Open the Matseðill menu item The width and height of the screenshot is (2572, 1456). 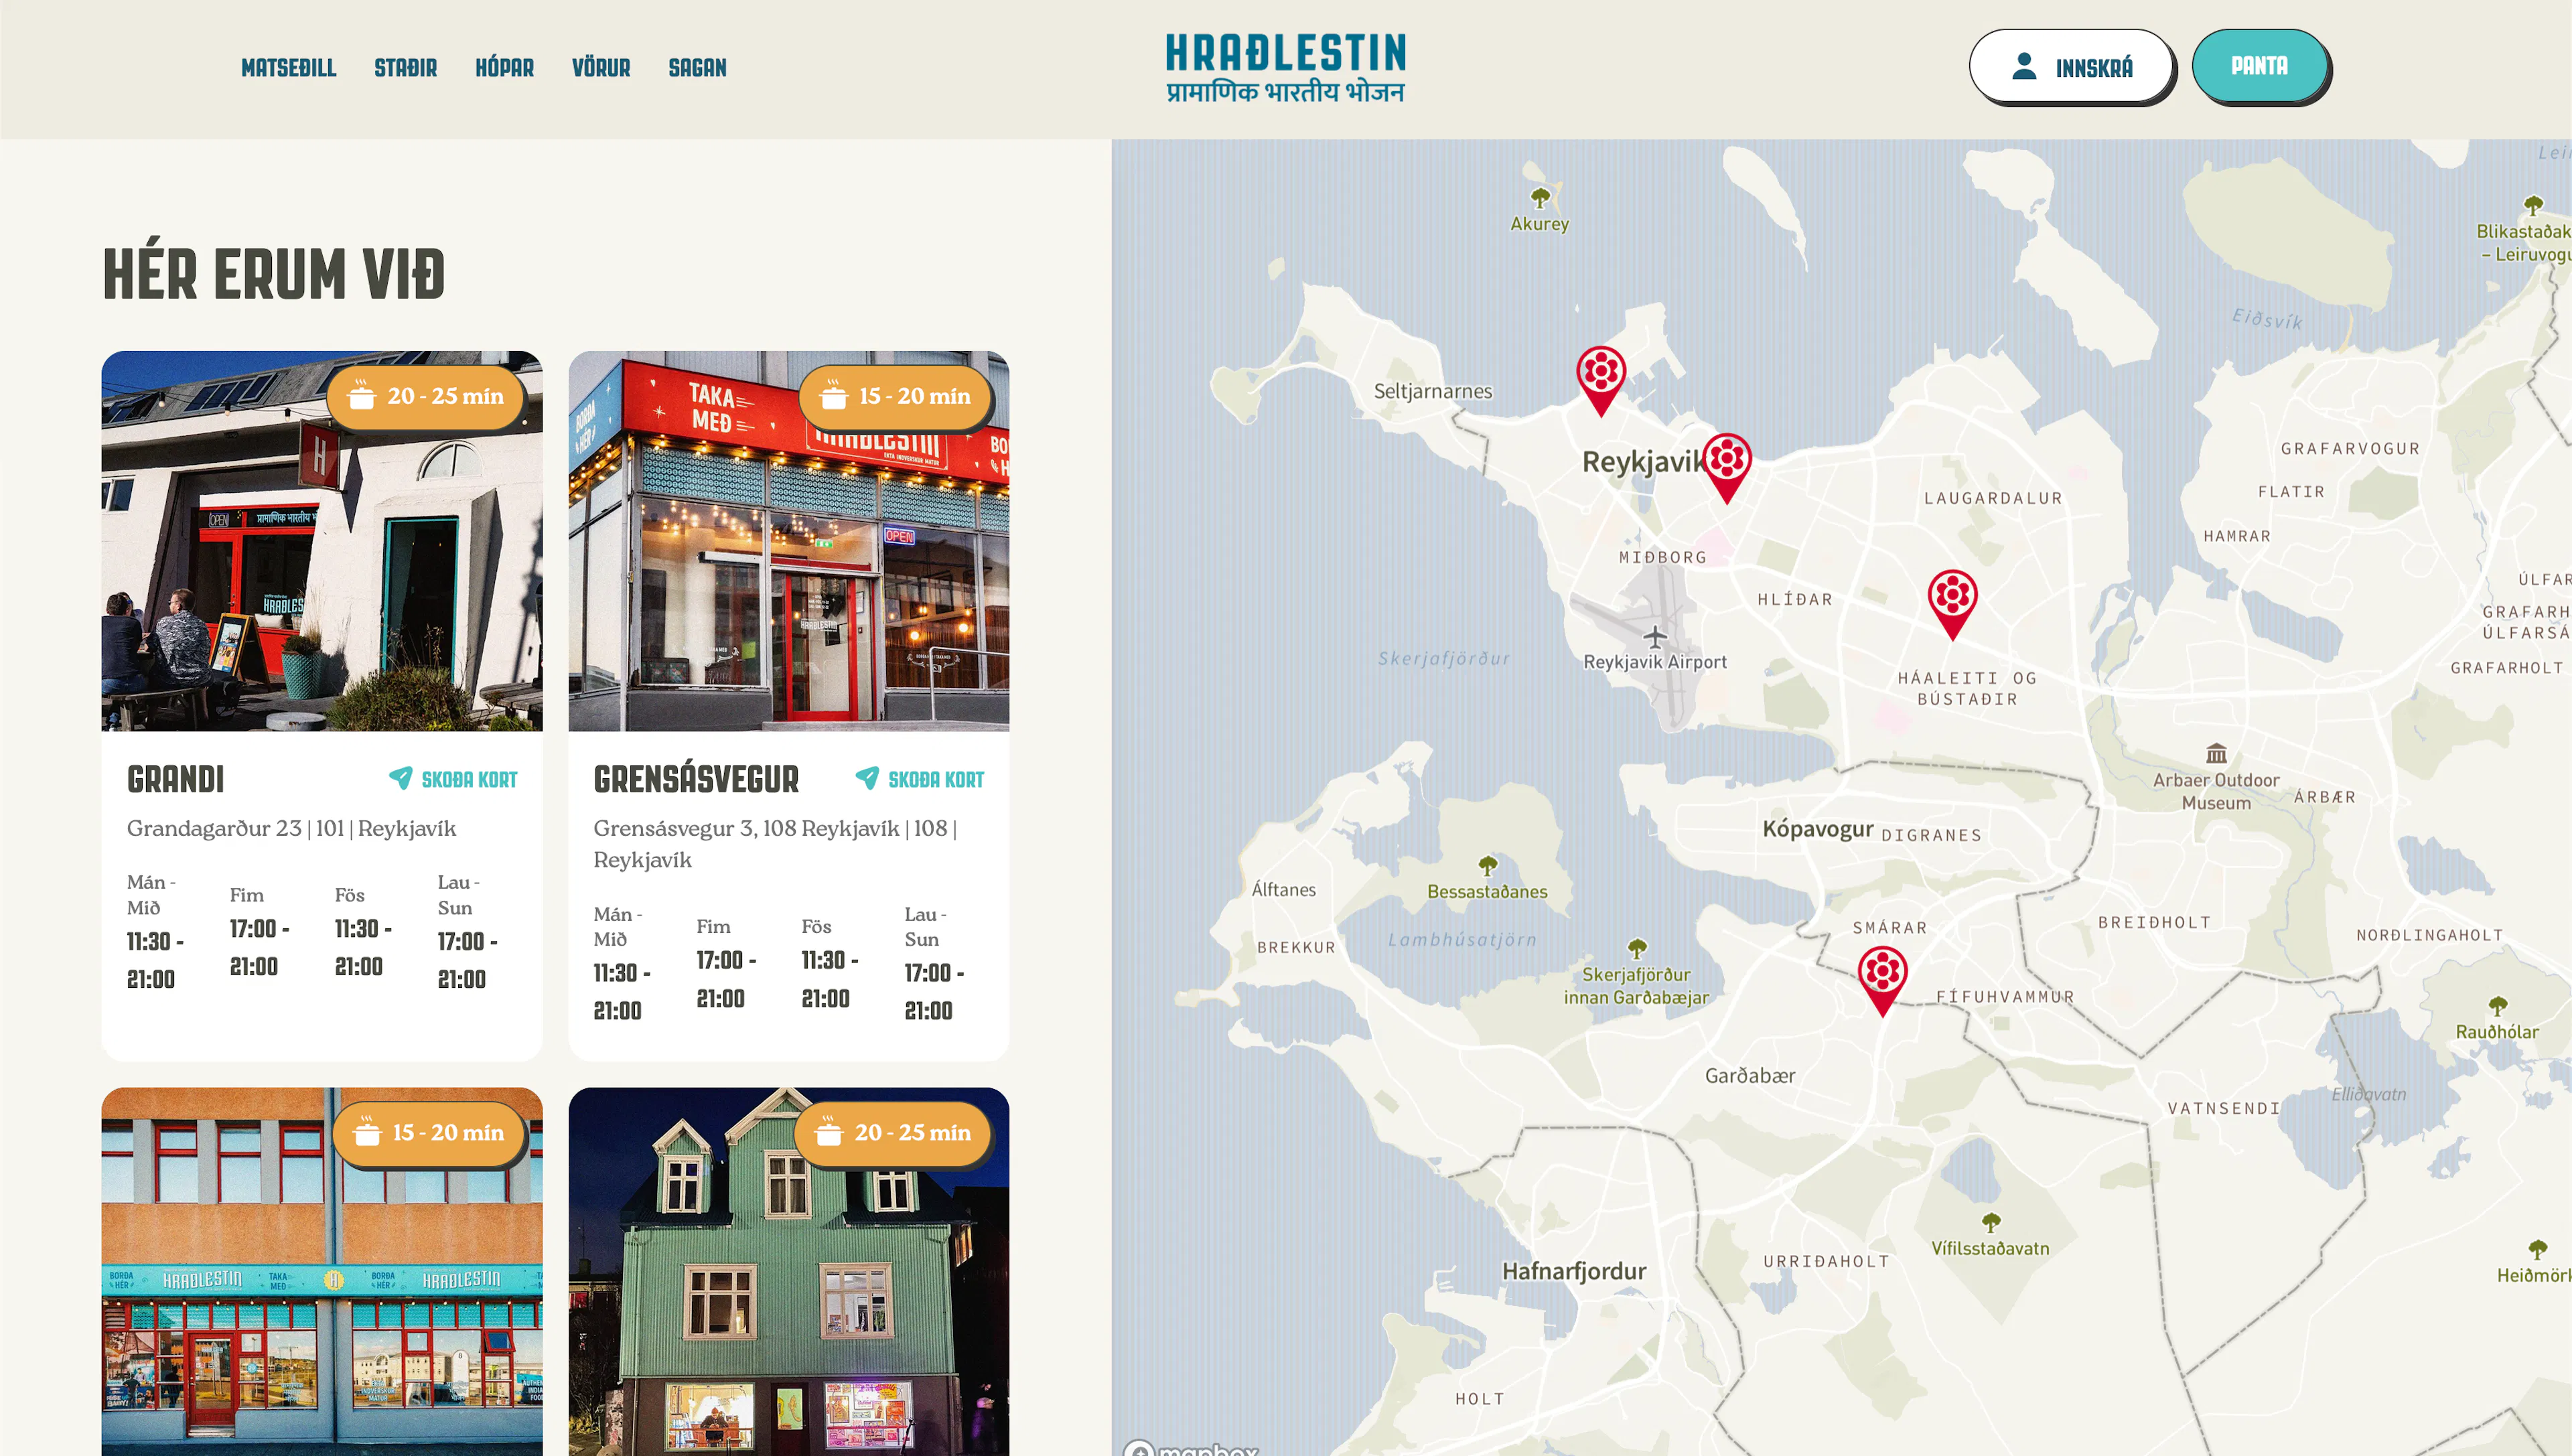coord(288,68)
